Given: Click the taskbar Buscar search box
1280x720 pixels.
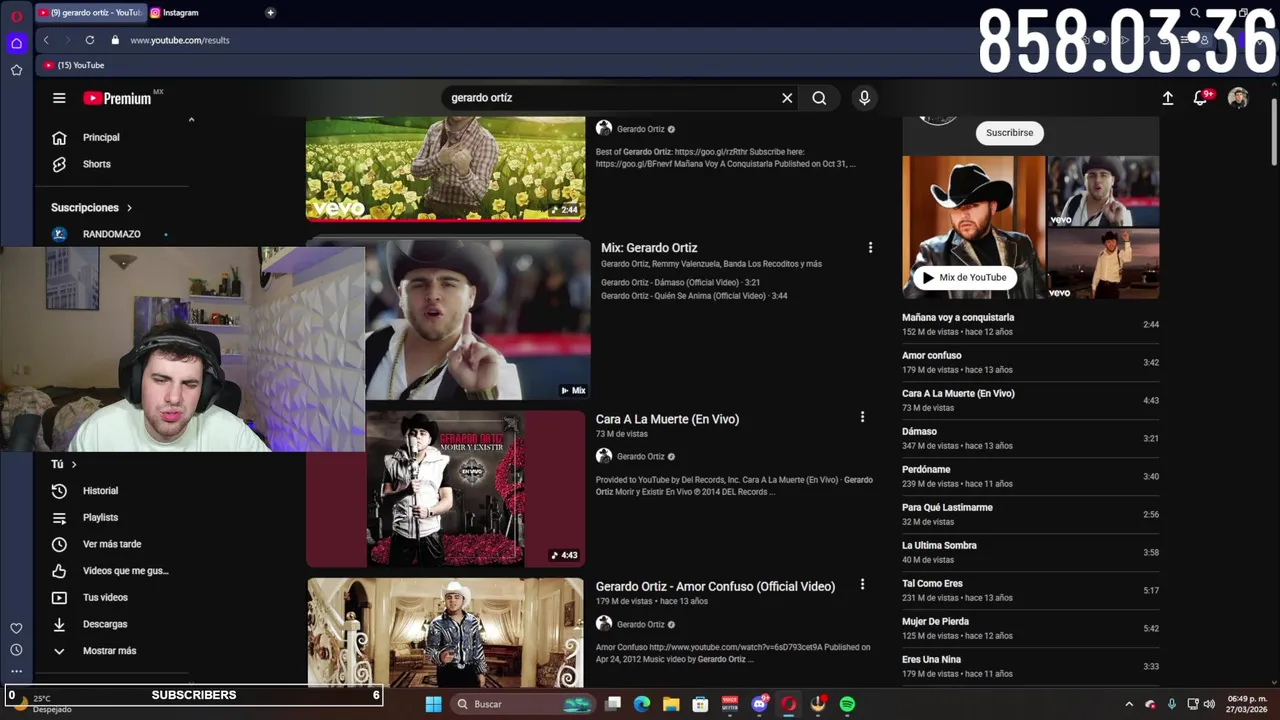Looking at the screenshot, I should 525,704.
